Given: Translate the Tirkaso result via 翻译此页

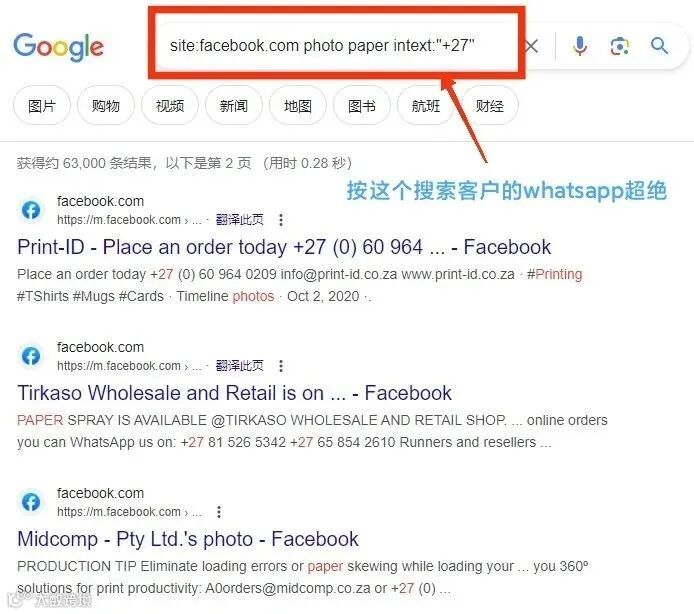Looking at the screenshot, I should click(239, 366).
